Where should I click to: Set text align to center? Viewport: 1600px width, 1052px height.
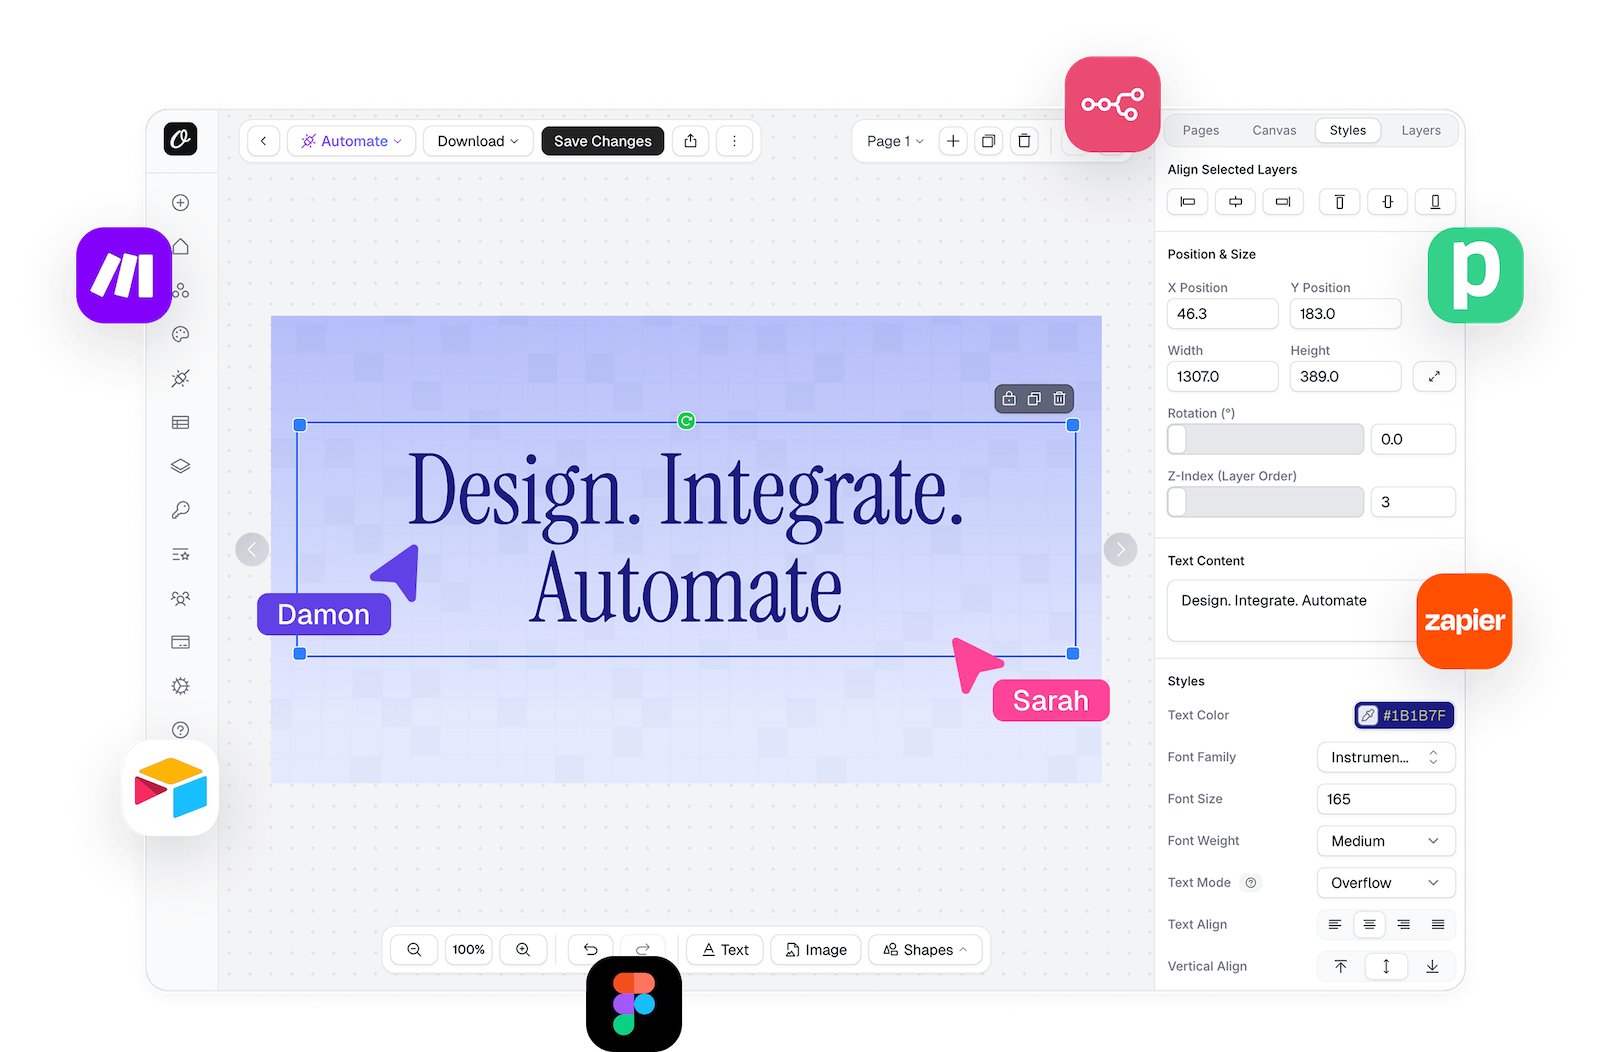coord(1369,925)
